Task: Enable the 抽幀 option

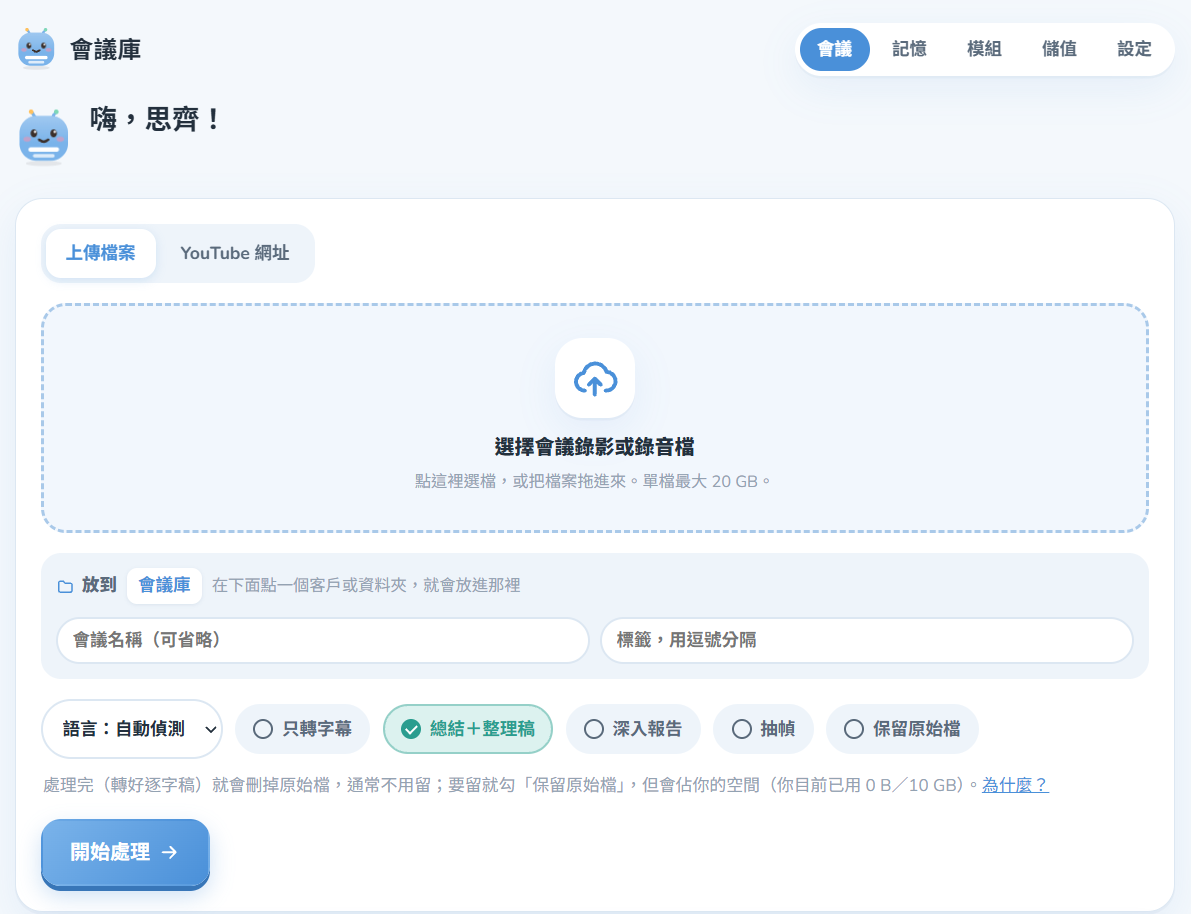Action: point(763,729)
